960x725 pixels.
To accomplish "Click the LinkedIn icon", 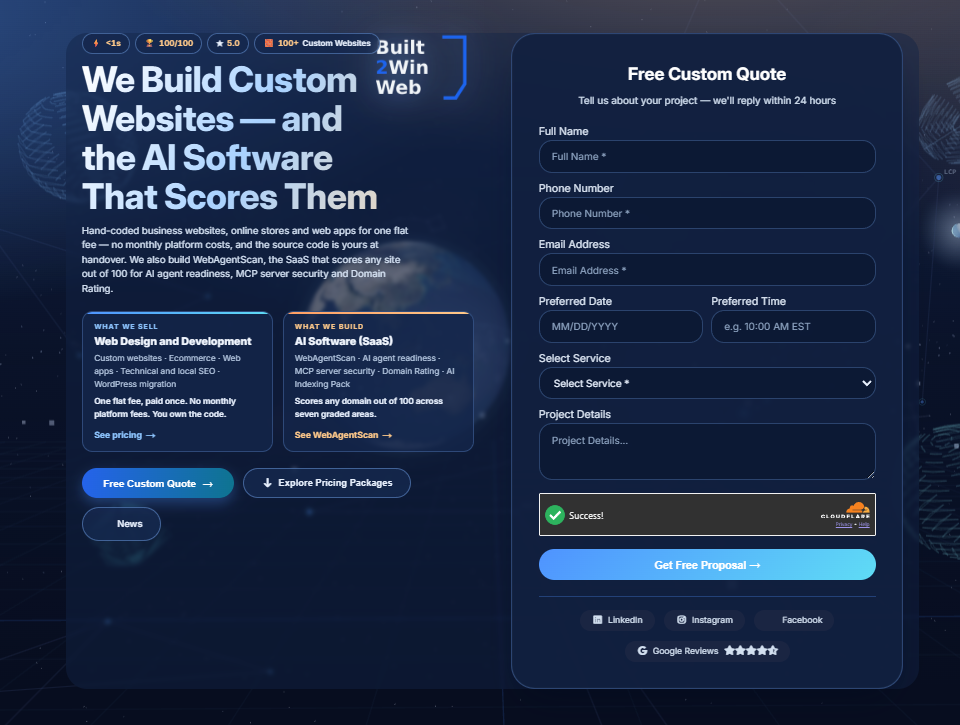I will click(x=598, y=620).
